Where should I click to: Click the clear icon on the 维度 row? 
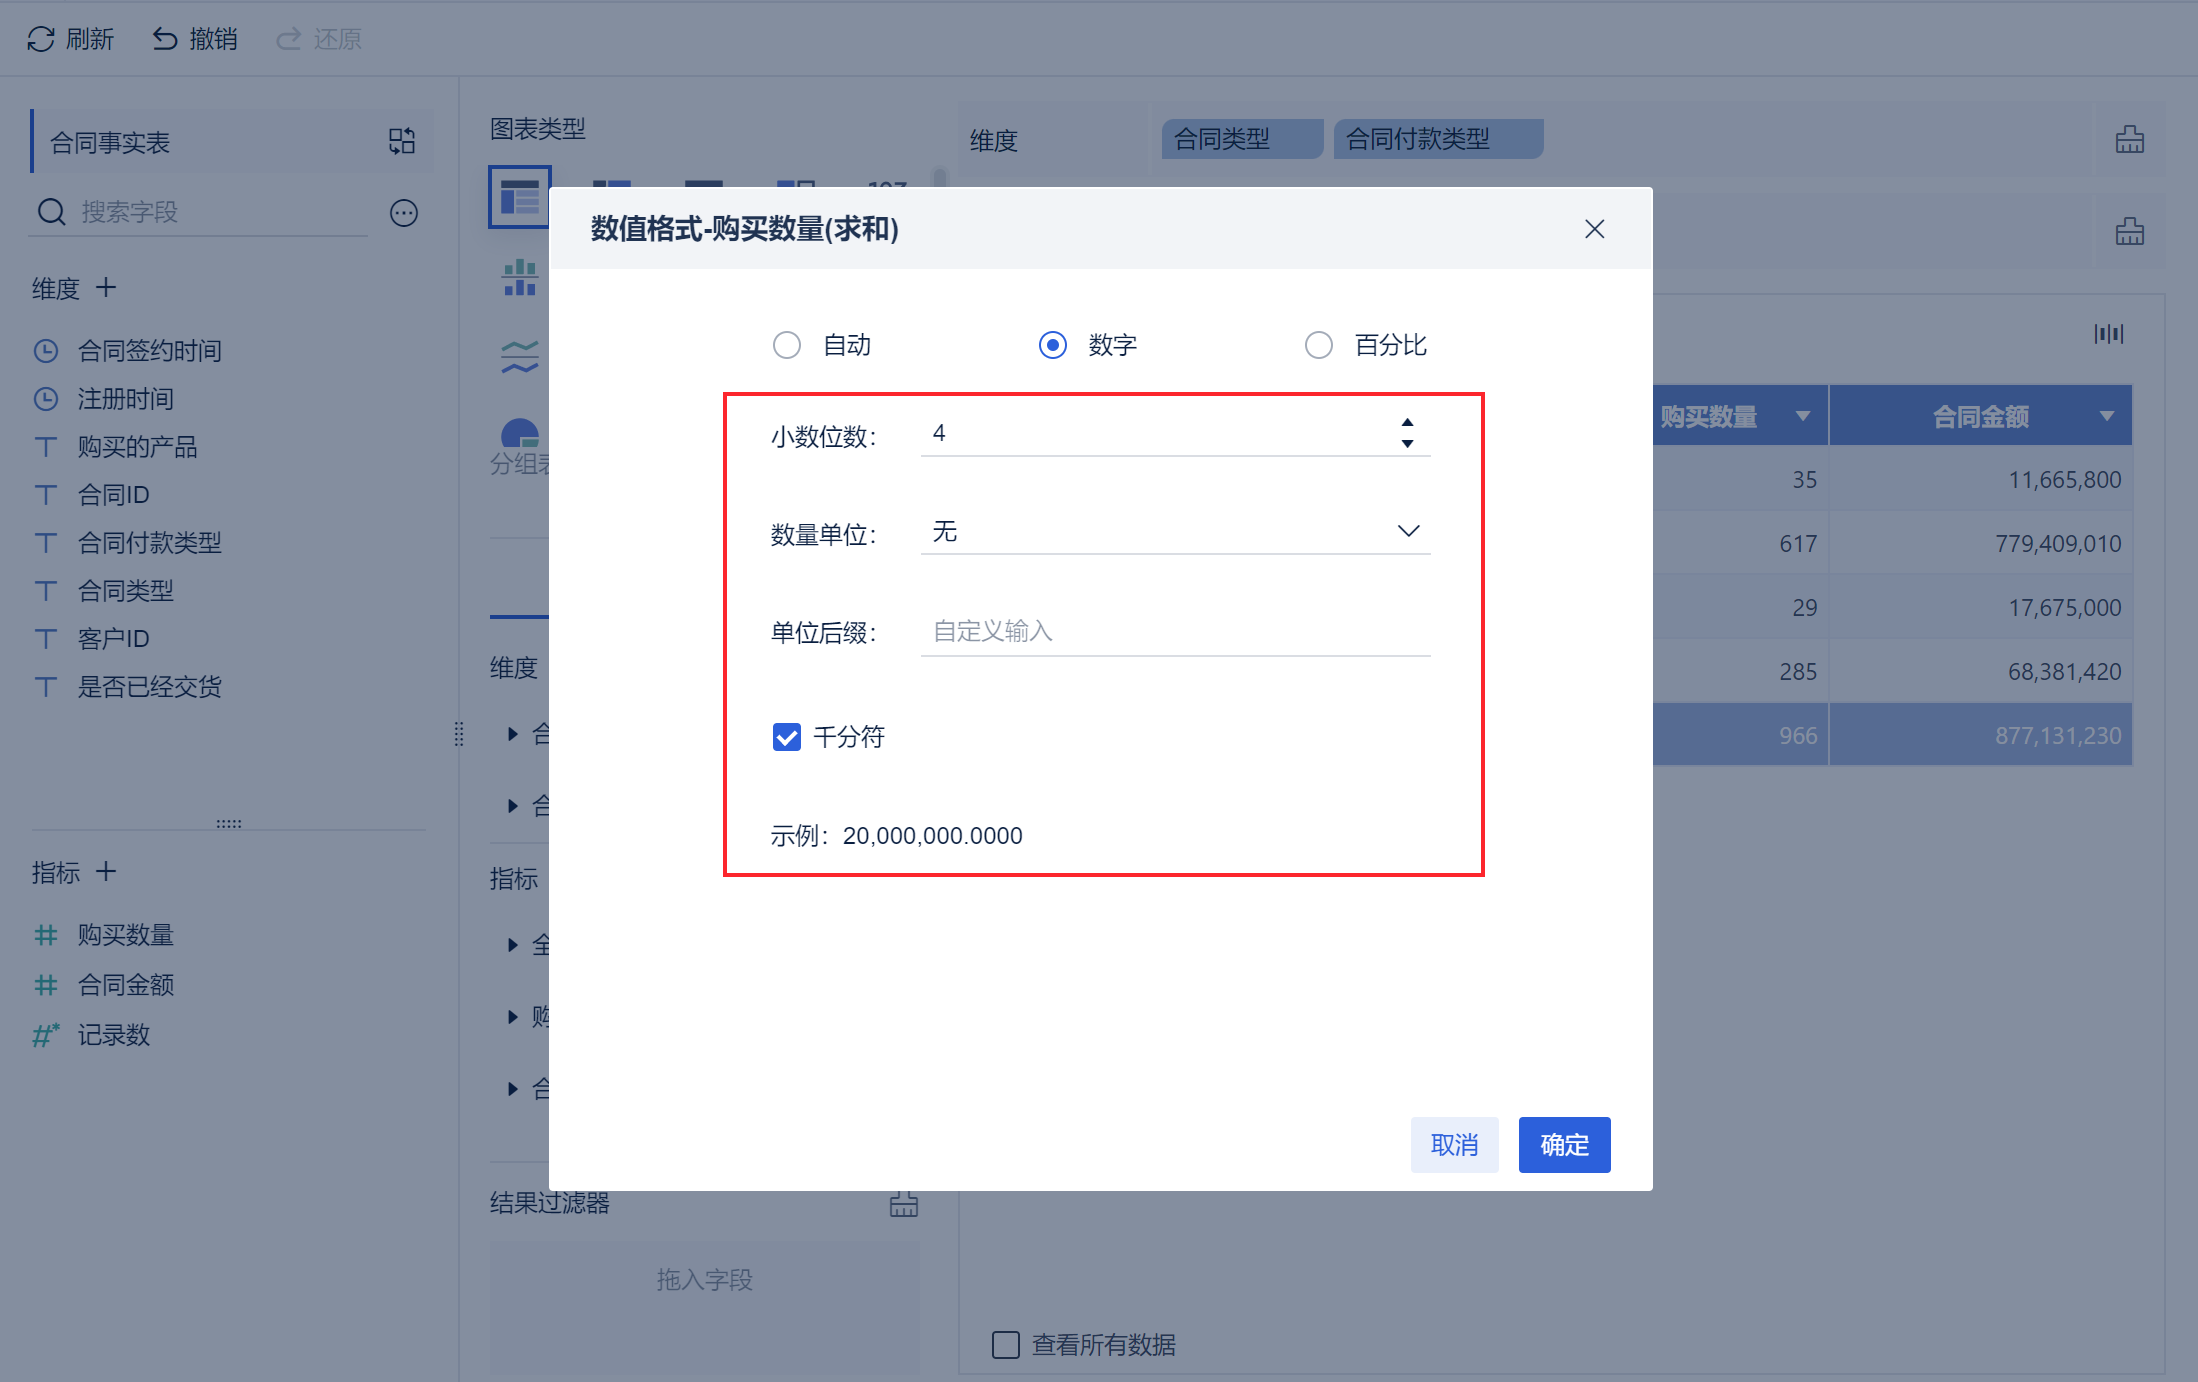pyautogui.click(x=2130, y=139)
